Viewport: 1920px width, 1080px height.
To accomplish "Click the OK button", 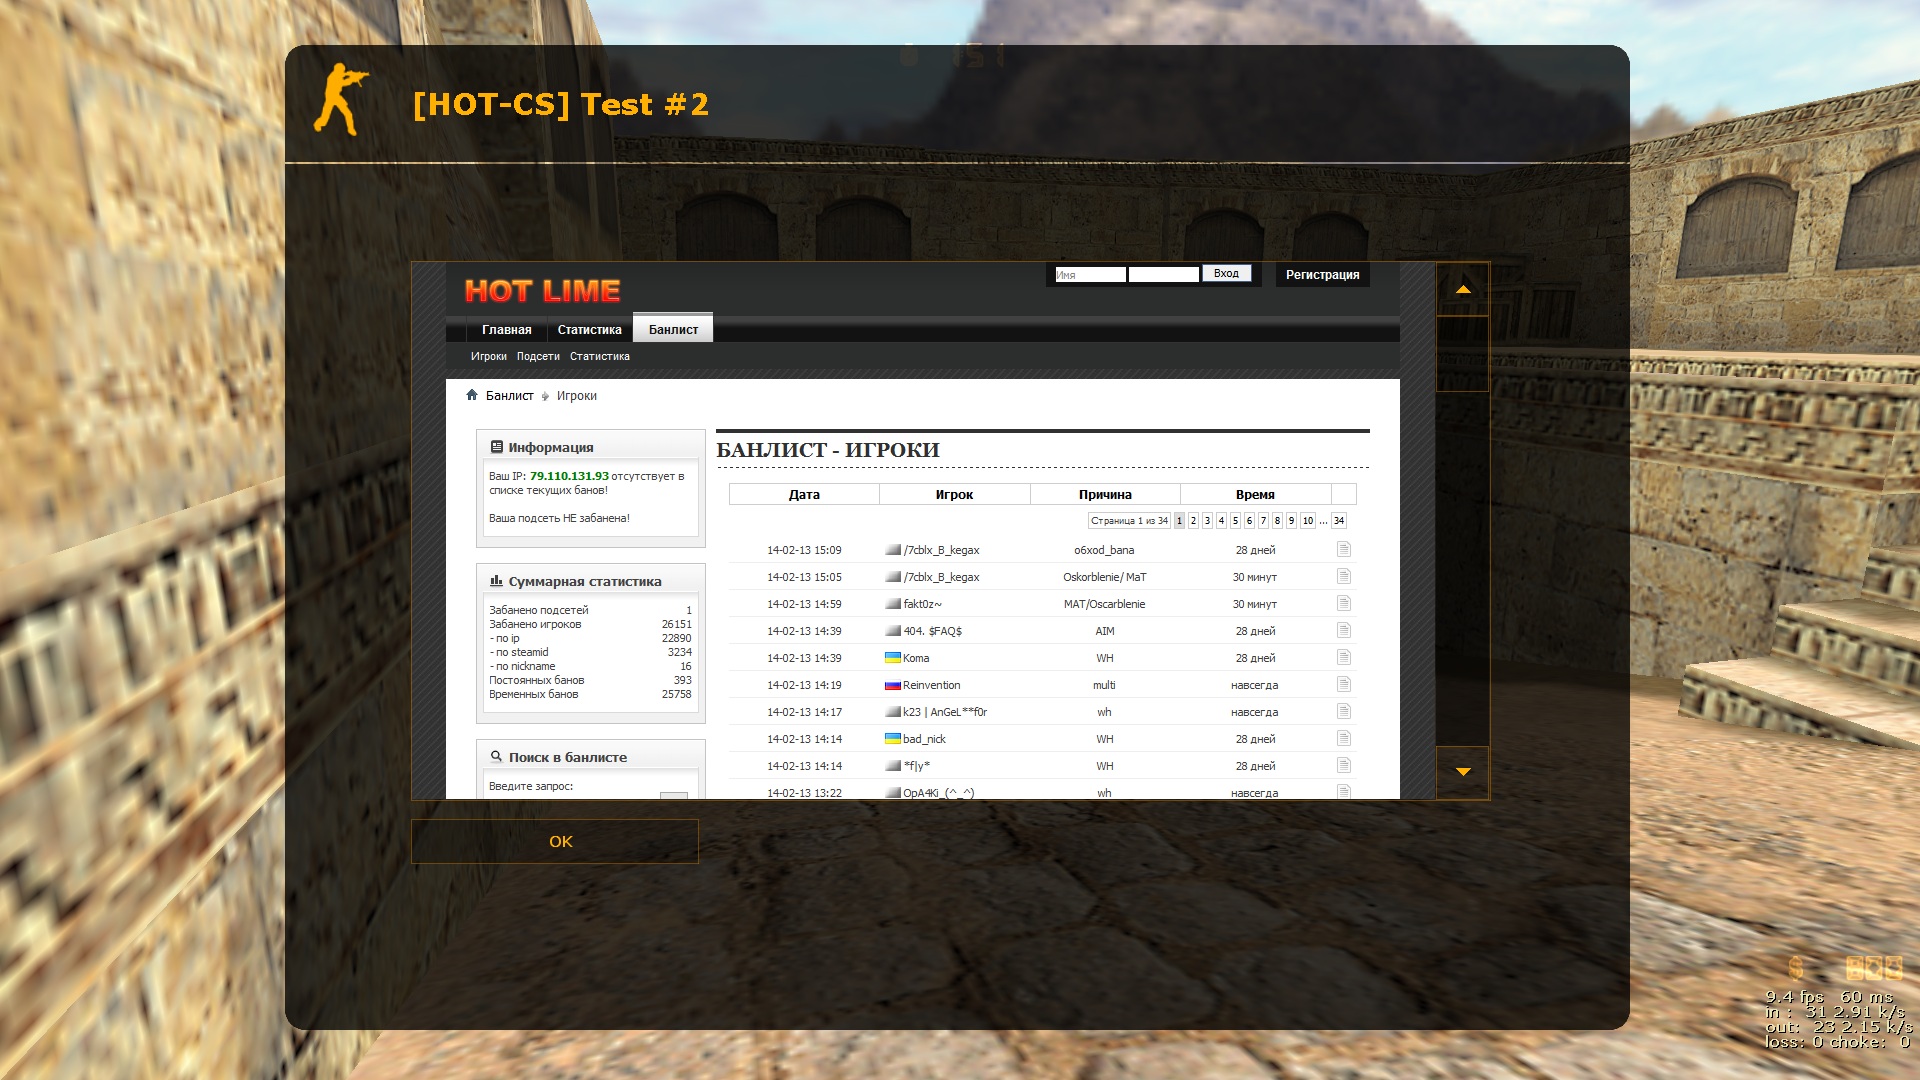I will click(x=555, y=842).
